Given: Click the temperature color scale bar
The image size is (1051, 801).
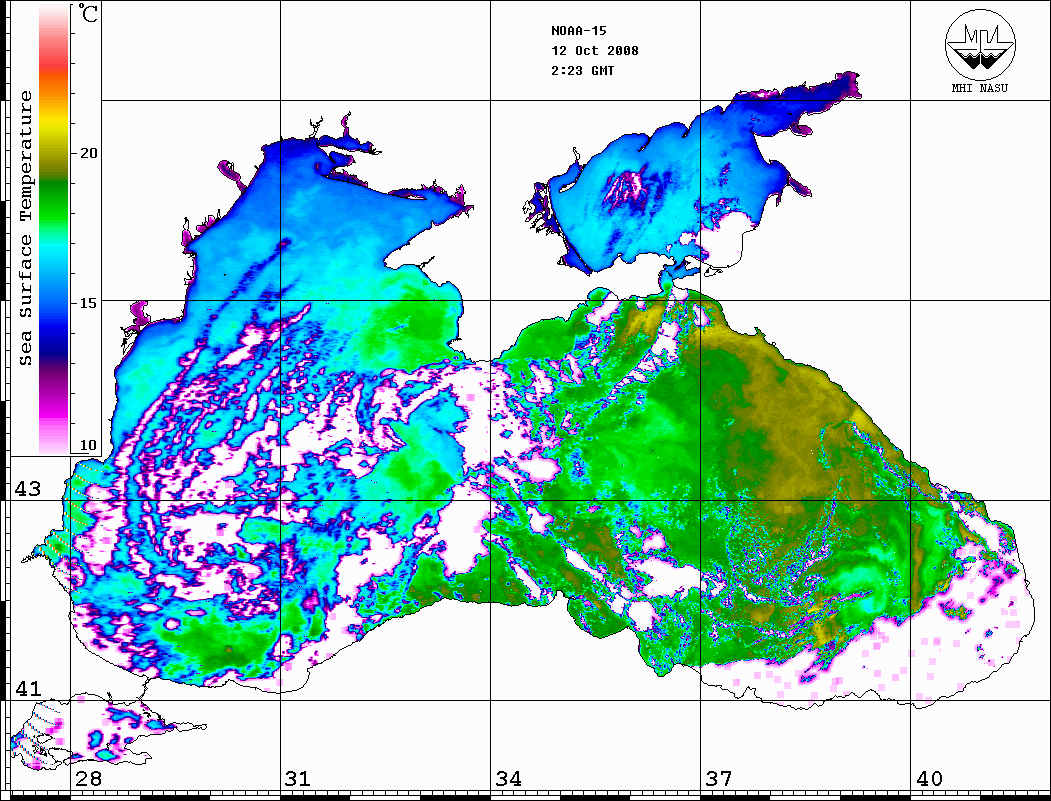Looking at the screenshot, I should [54, 229].
